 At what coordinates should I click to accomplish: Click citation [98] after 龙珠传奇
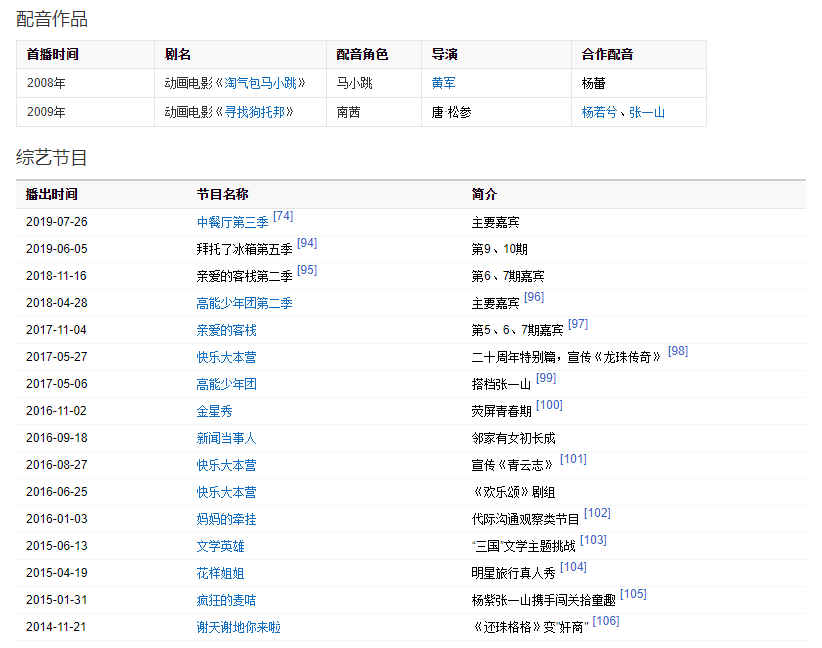pyautogui.click(x=678, y=351)
